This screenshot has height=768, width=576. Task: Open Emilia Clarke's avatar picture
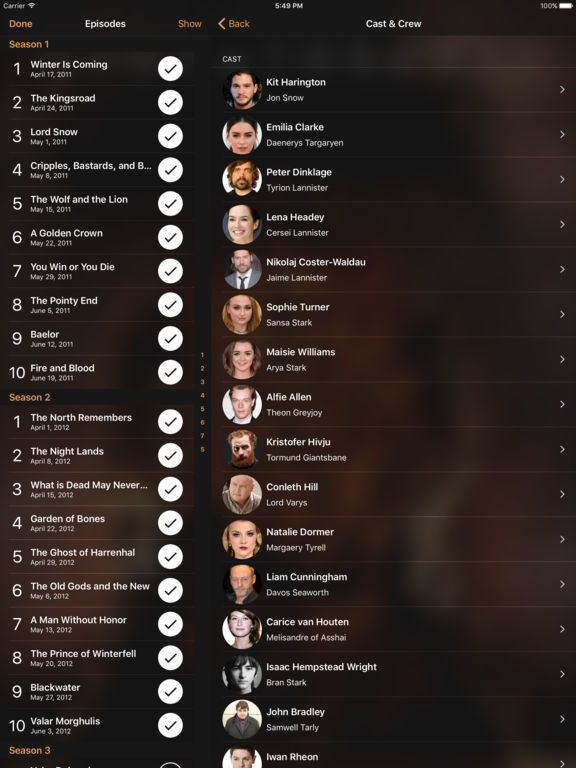tap(242, 135)
